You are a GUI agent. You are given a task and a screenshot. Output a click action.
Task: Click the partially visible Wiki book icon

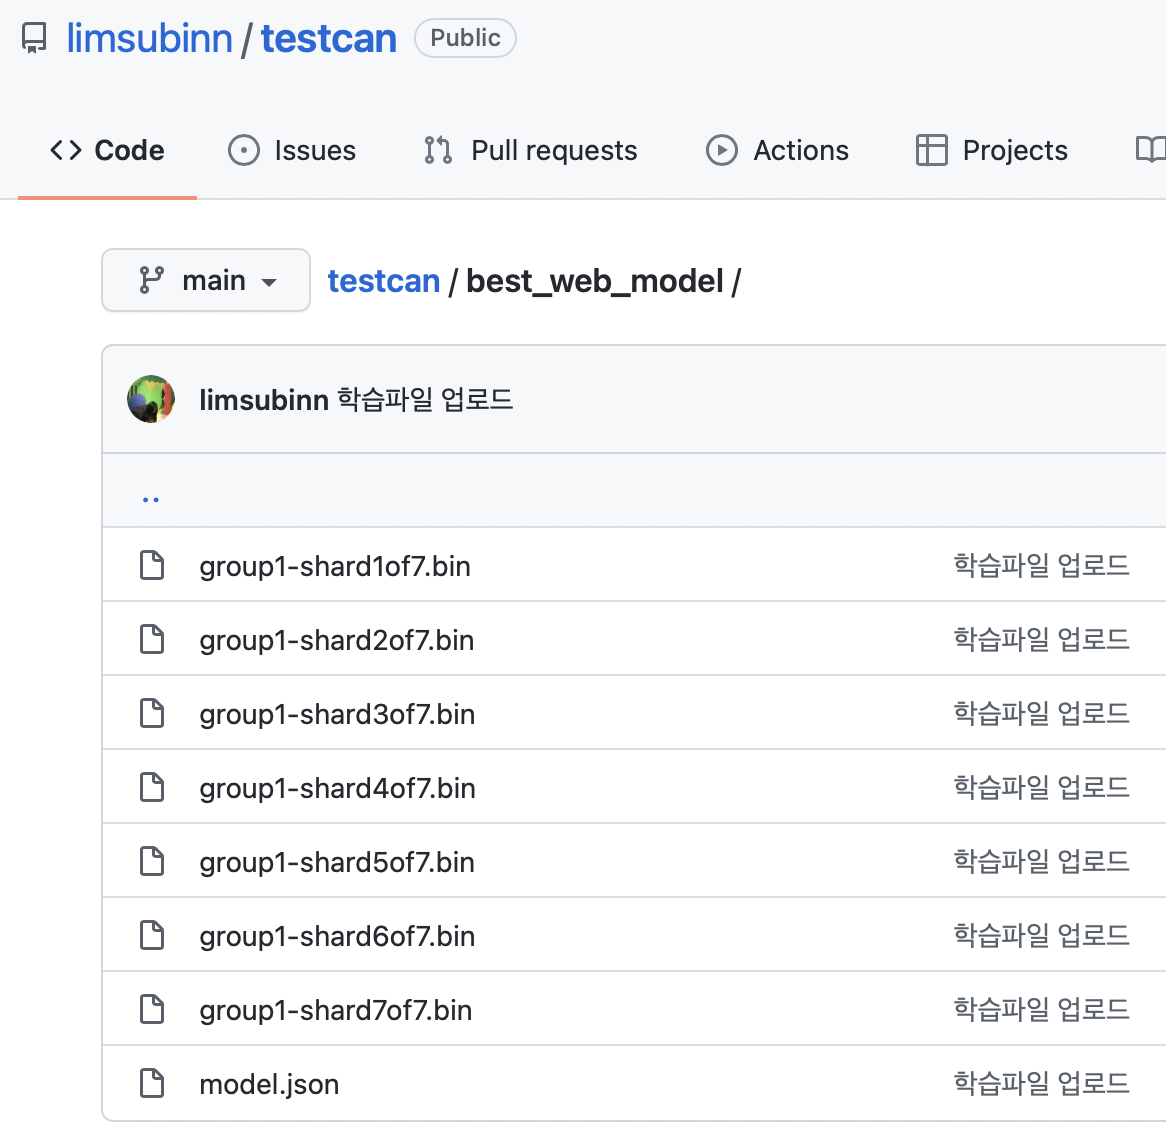pyautogui.click(x=1151, y=150)
